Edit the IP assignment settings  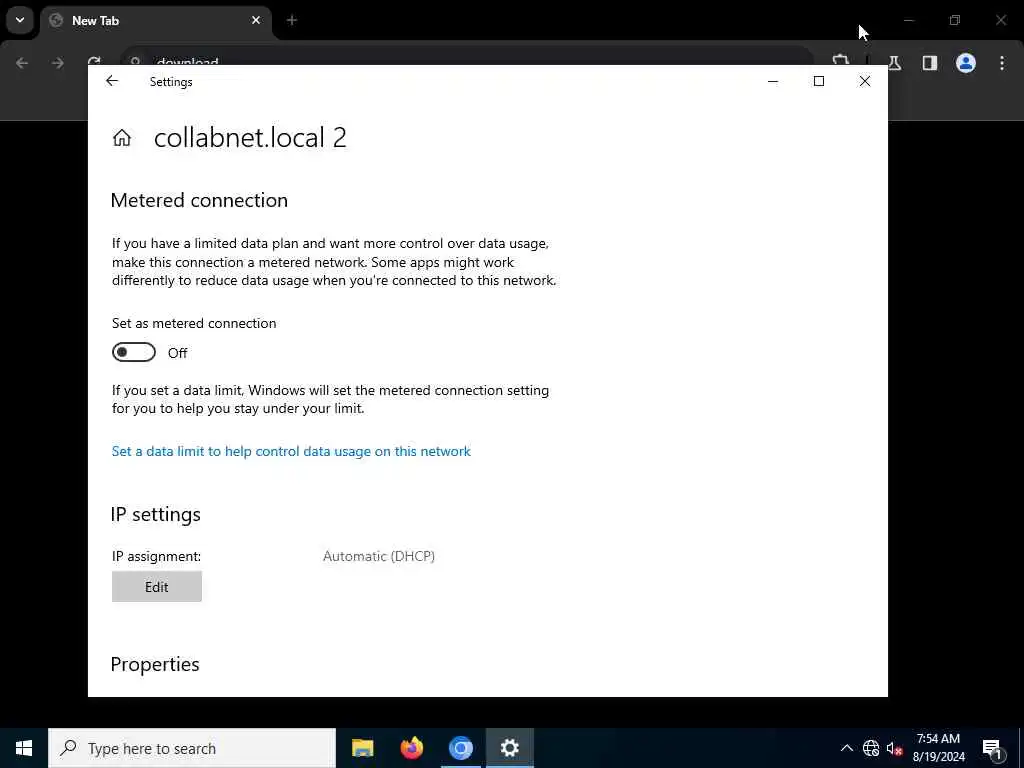[x=157, y=586]
